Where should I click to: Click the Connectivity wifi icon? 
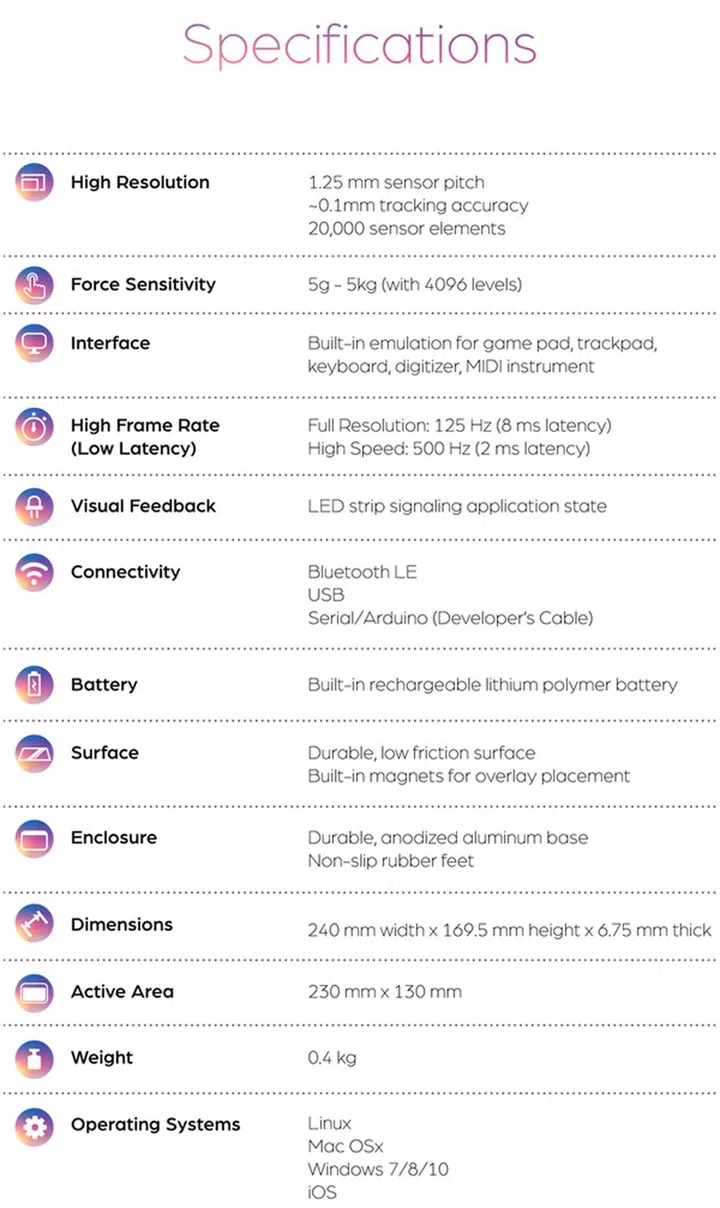[34, 573]
